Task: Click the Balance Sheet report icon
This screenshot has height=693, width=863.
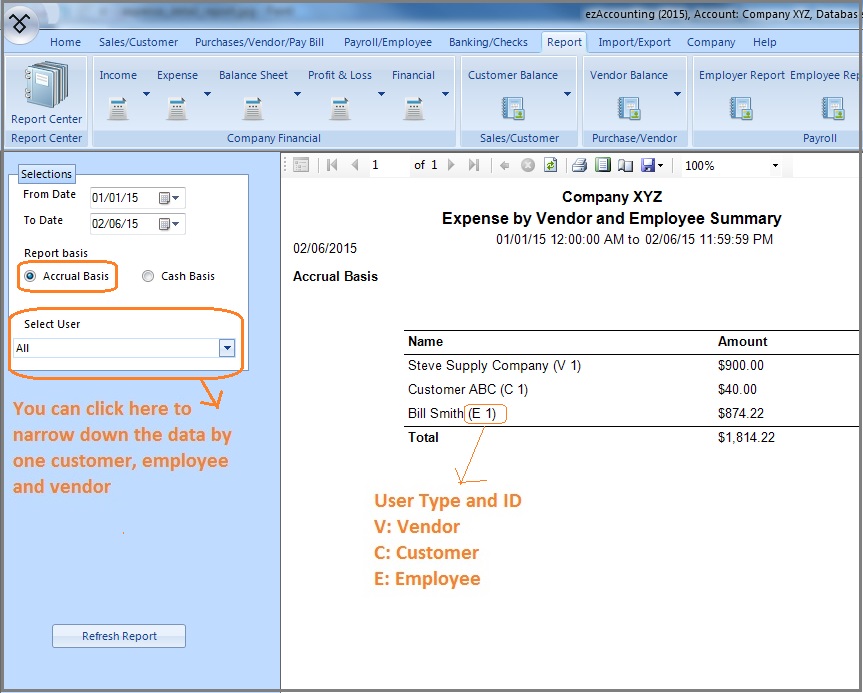Action: [x=253, y=108]
